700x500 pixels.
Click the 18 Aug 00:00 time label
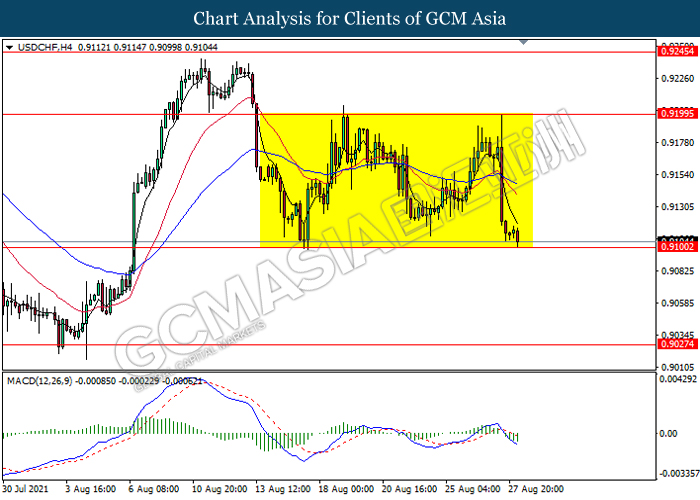pos(346,489)
